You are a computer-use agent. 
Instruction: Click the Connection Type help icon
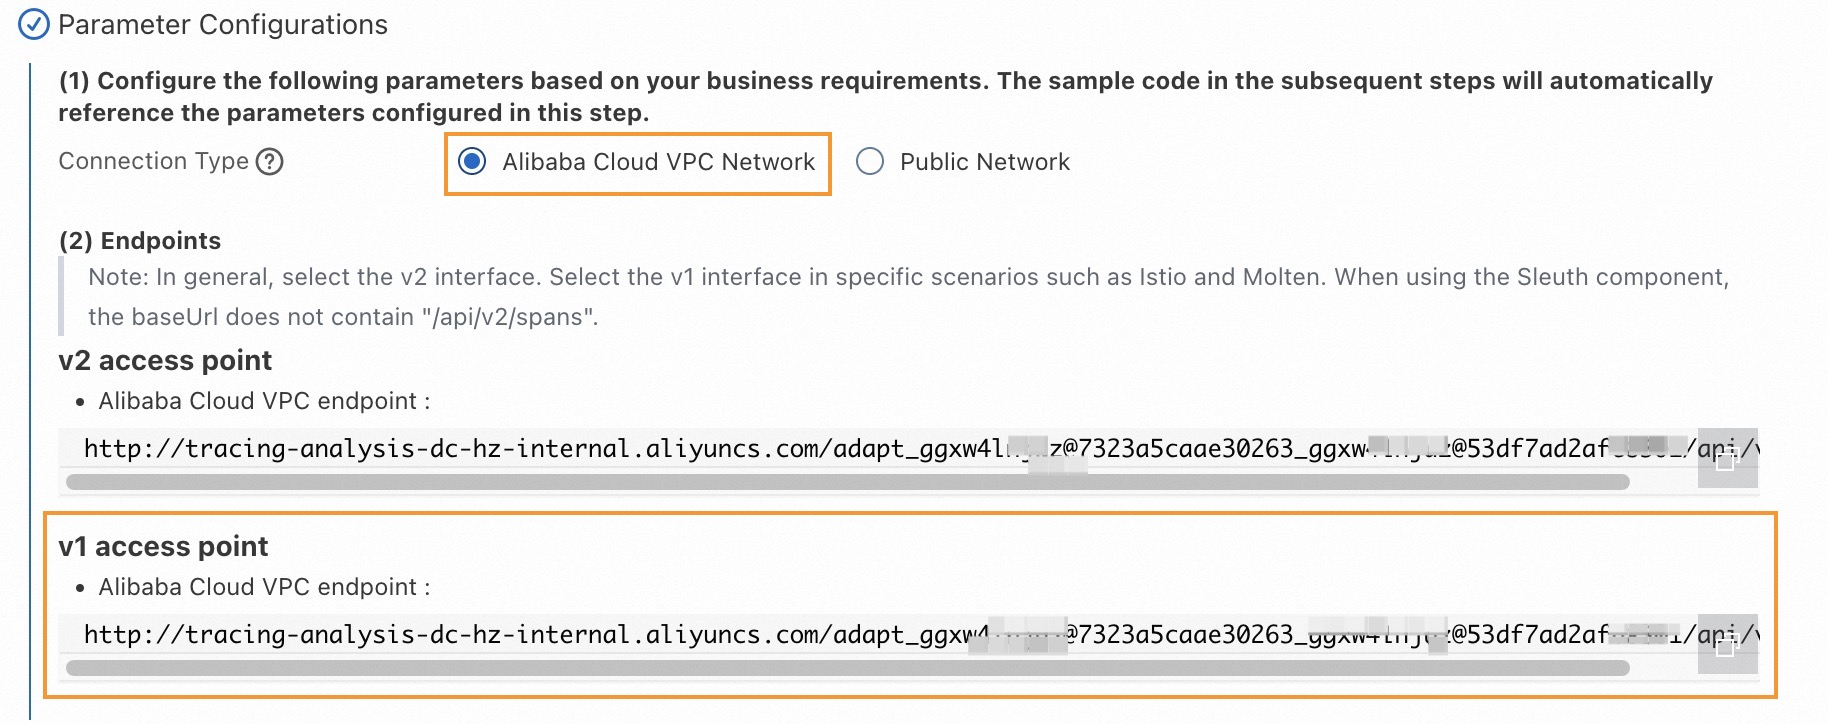(270, 161)
